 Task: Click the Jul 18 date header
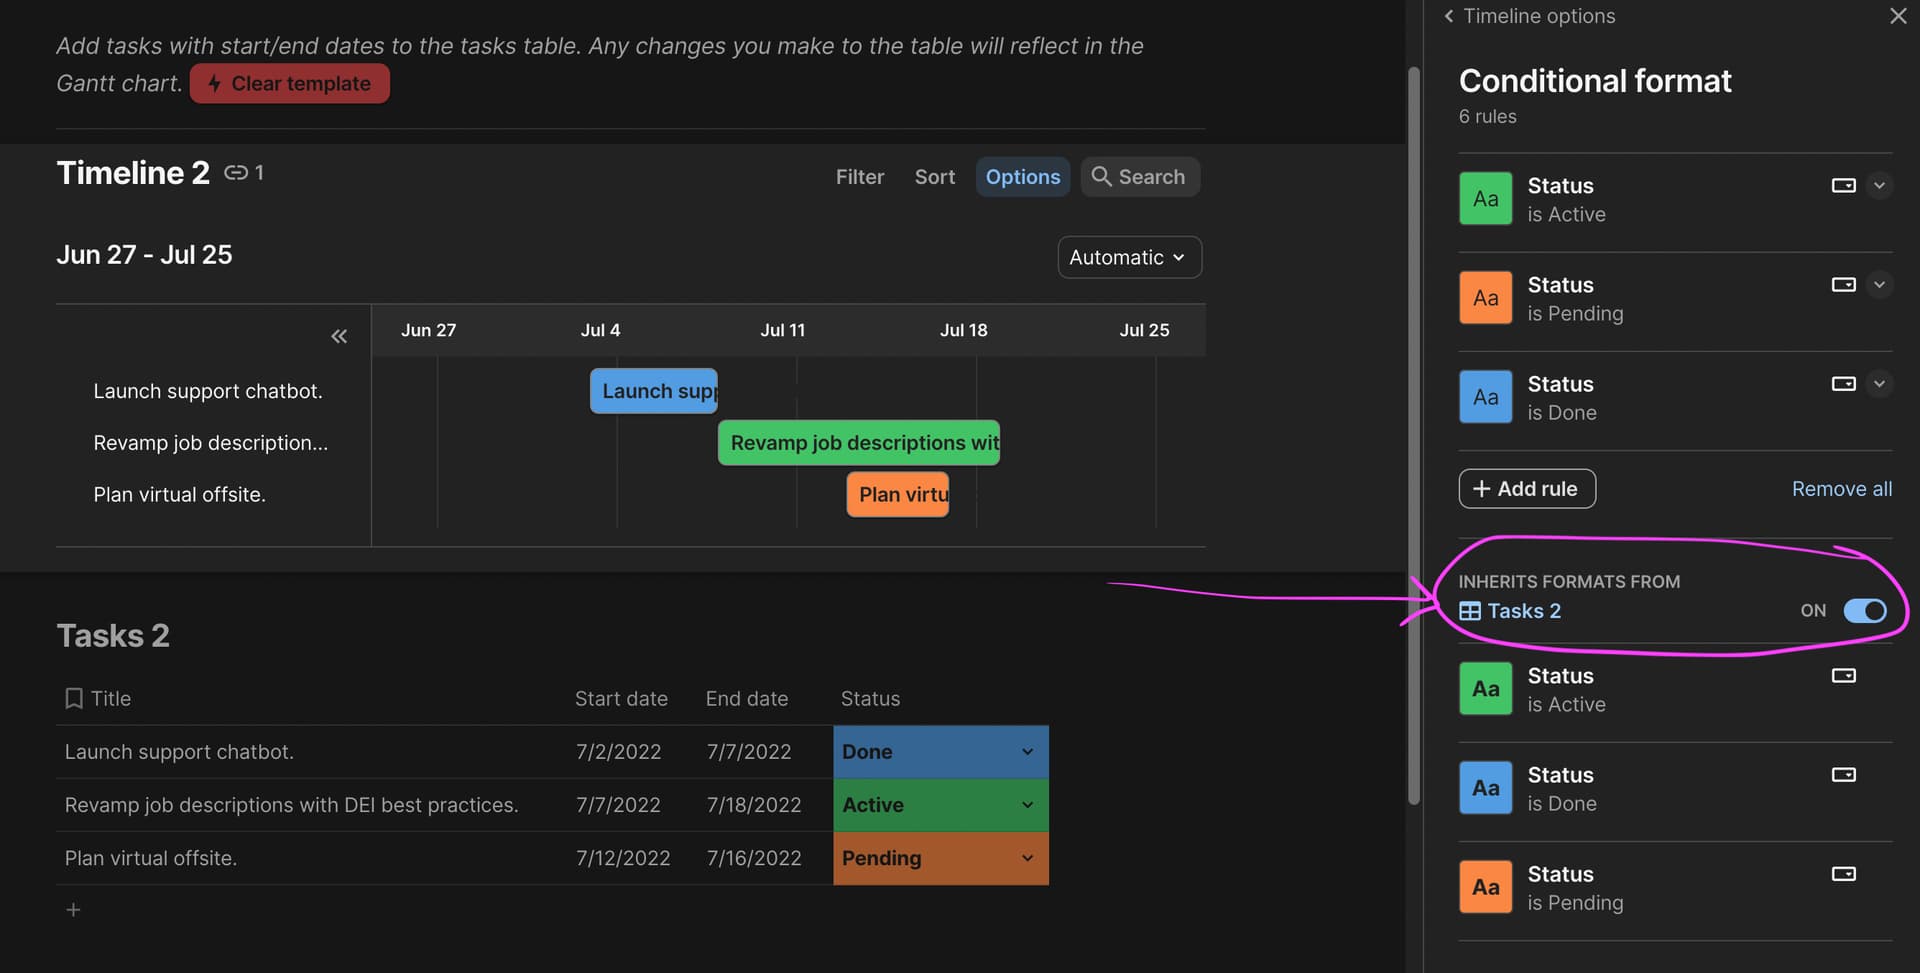(963, 330)
